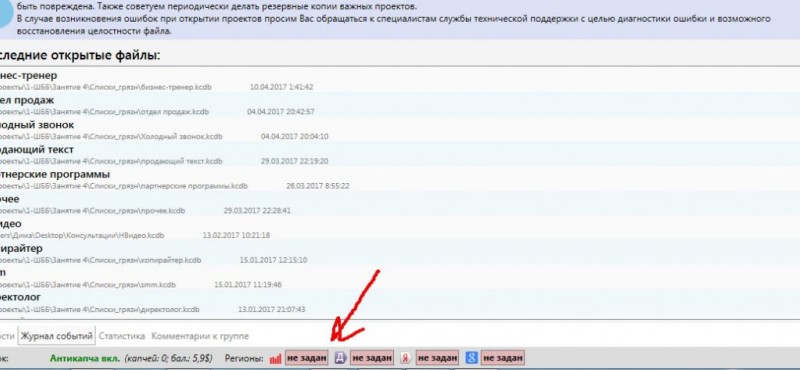Click the Google blue '8' region icon
Screen dimensions: 800x370
coord(471,358)
